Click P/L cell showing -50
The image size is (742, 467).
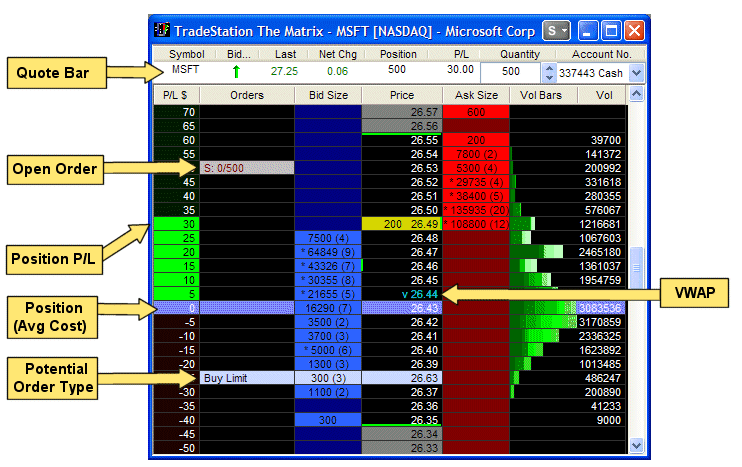pos(177,448)
